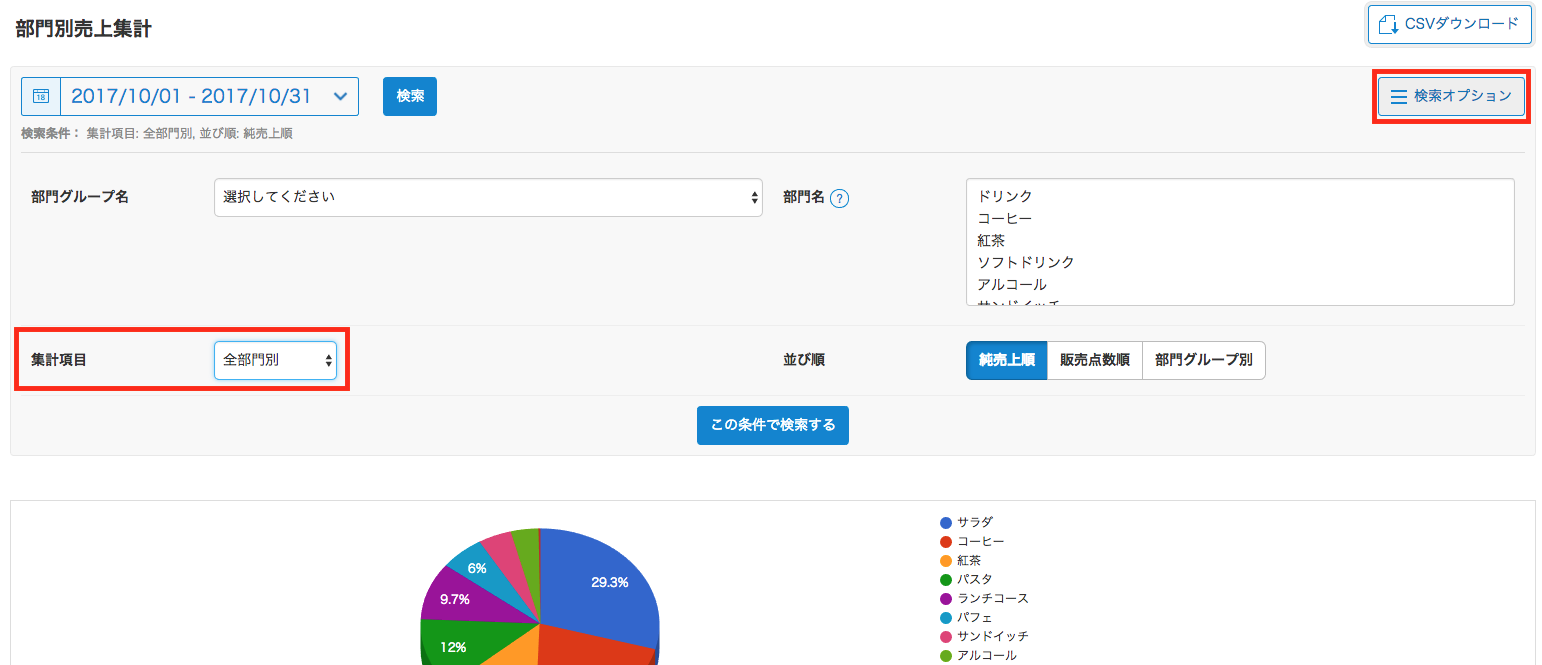
Task: Select コーヒー in 部門名 list
Action: point(1005,218)
